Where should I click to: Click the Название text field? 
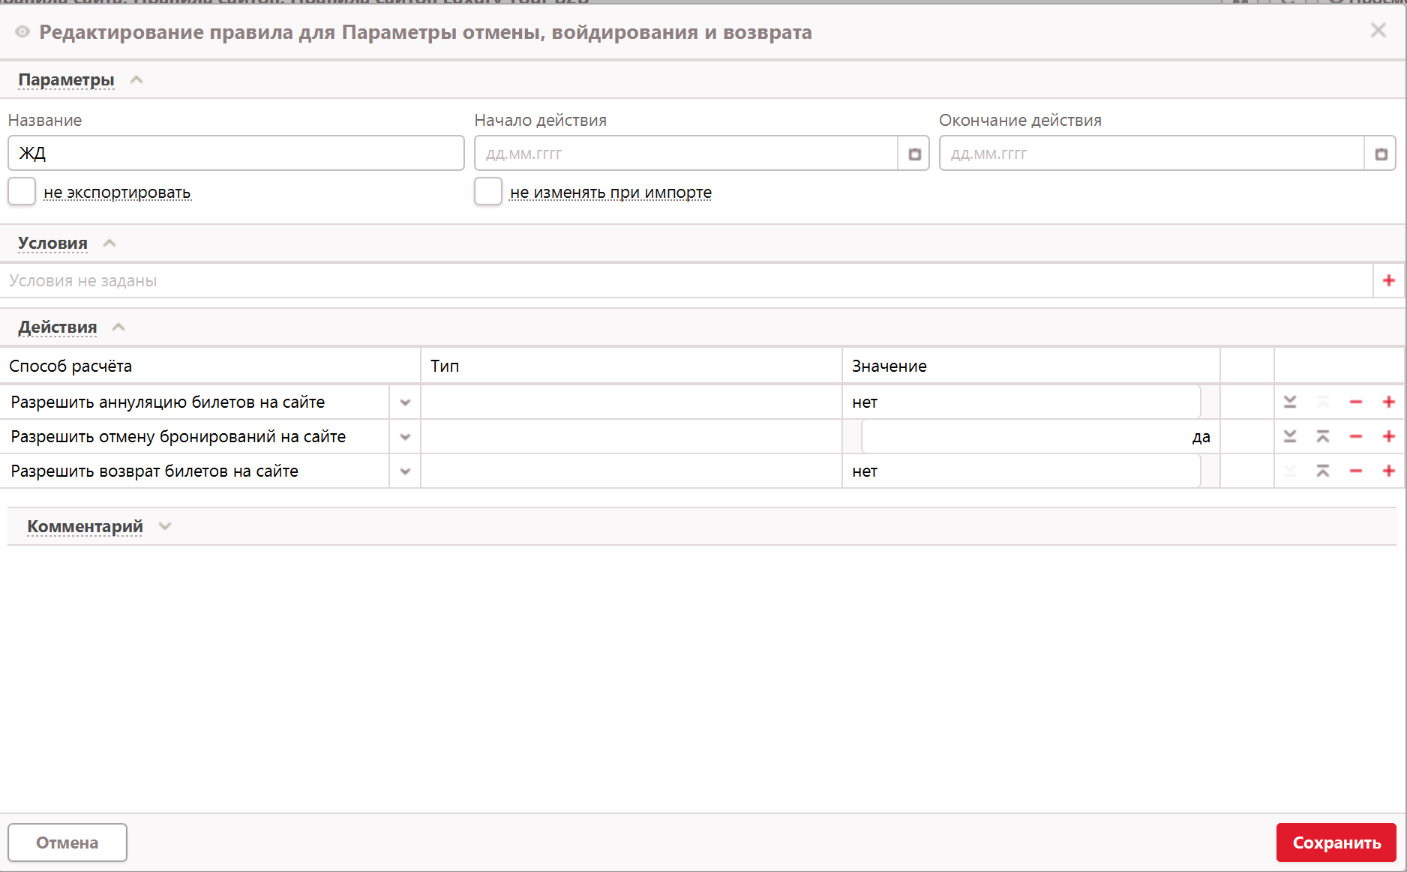(x=236, y=153)
